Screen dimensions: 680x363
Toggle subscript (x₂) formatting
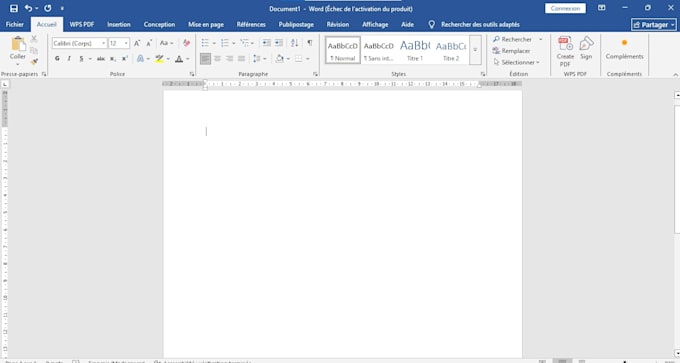coord(113,59)
